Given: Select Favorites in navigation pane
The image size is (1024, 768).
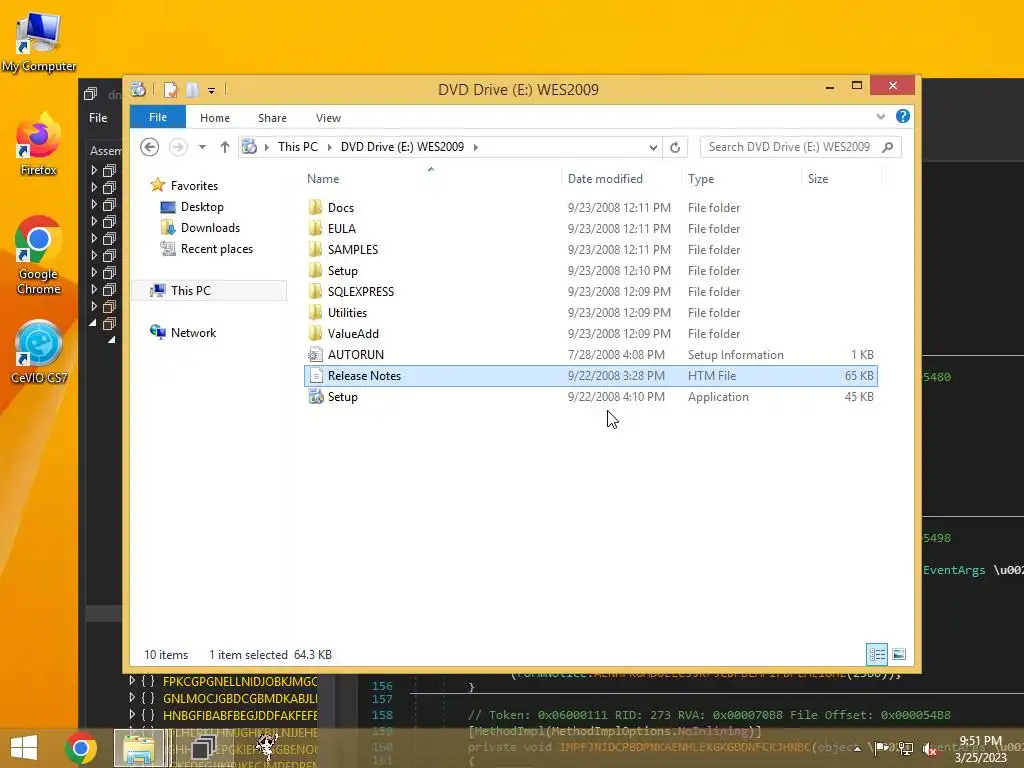Looking at the screenshot, I should 195,185.
